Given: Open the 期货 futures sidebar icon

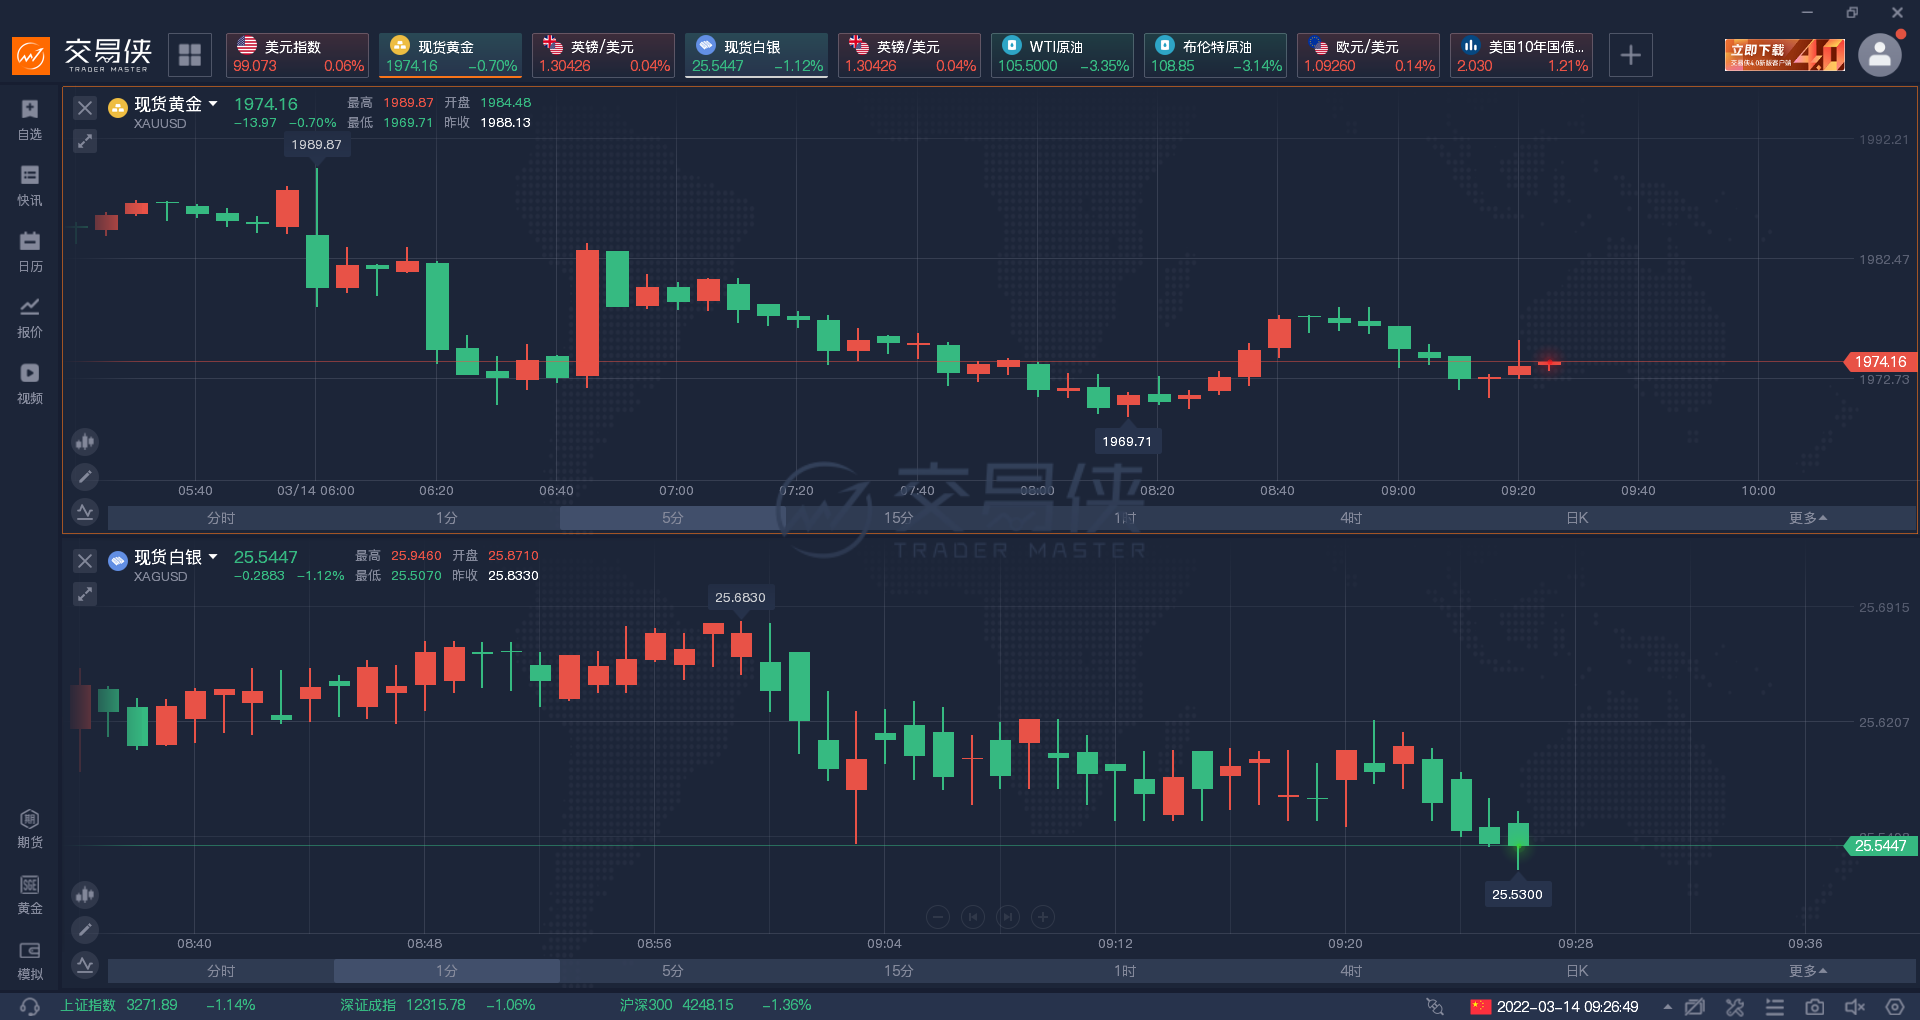Looking at the screenshot, I should tap(30, 828).
